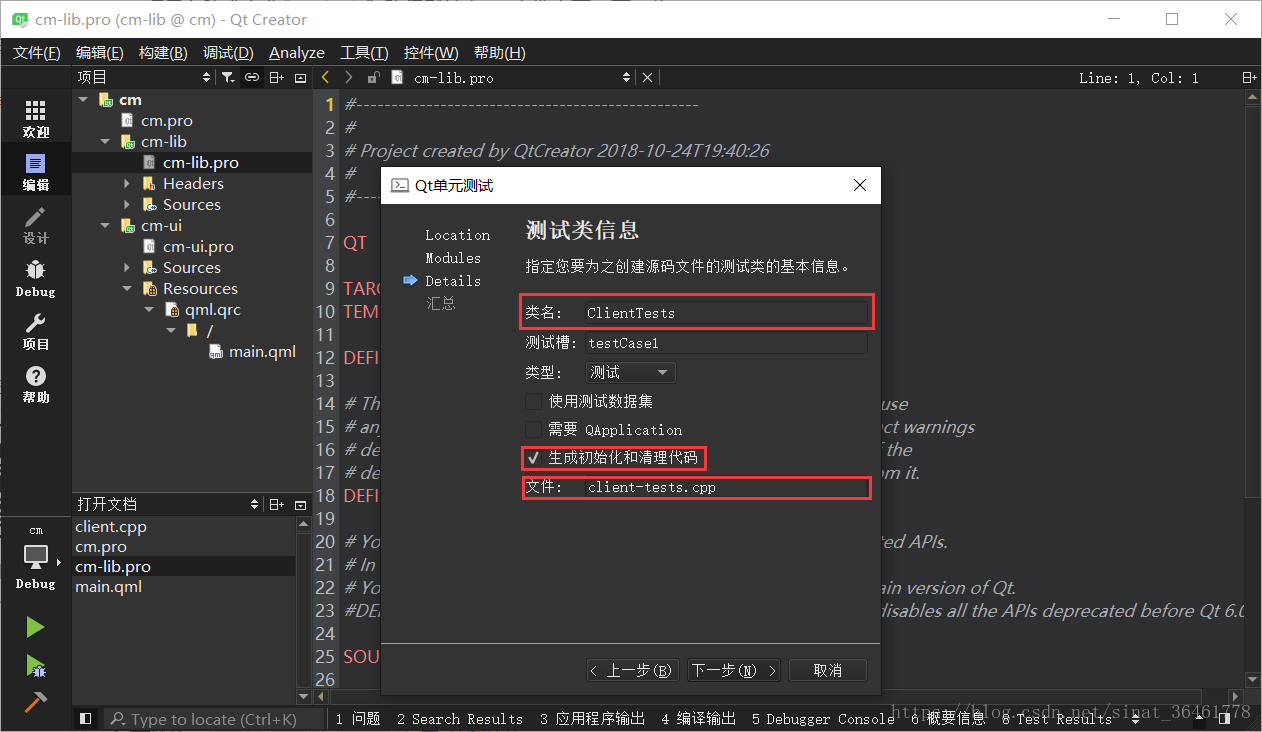Image resolution: width=1262 pixels, height=732 pixels.
Task: Open the Design (设计) mode
Action: [35, 225]
